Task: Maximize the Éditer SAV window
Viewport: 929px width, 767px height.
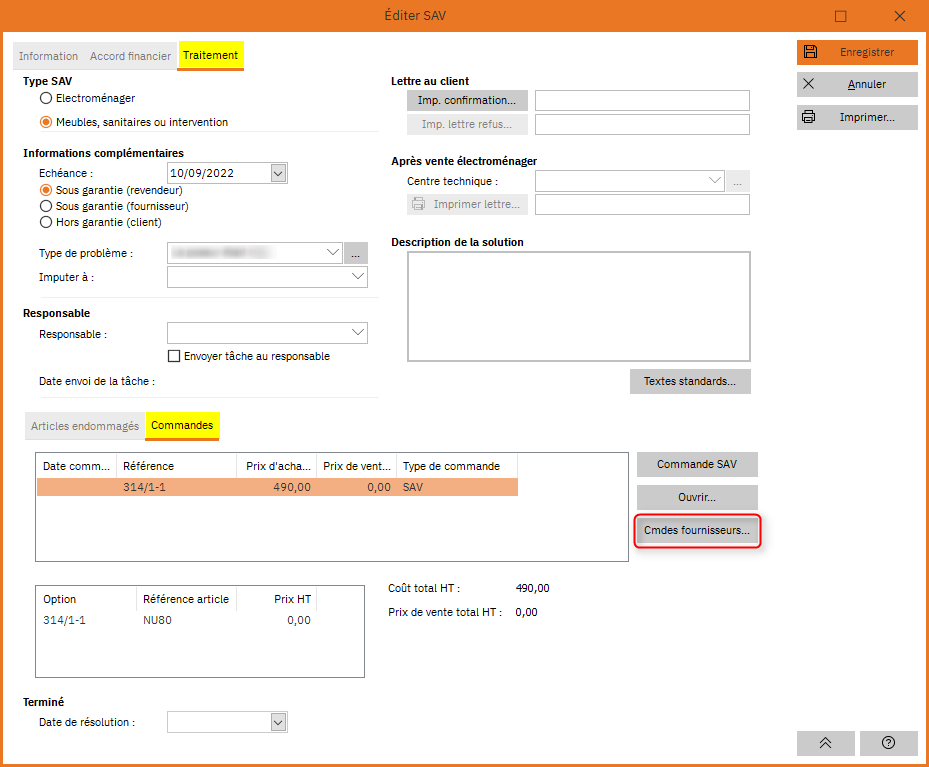Action: point(840,16)
